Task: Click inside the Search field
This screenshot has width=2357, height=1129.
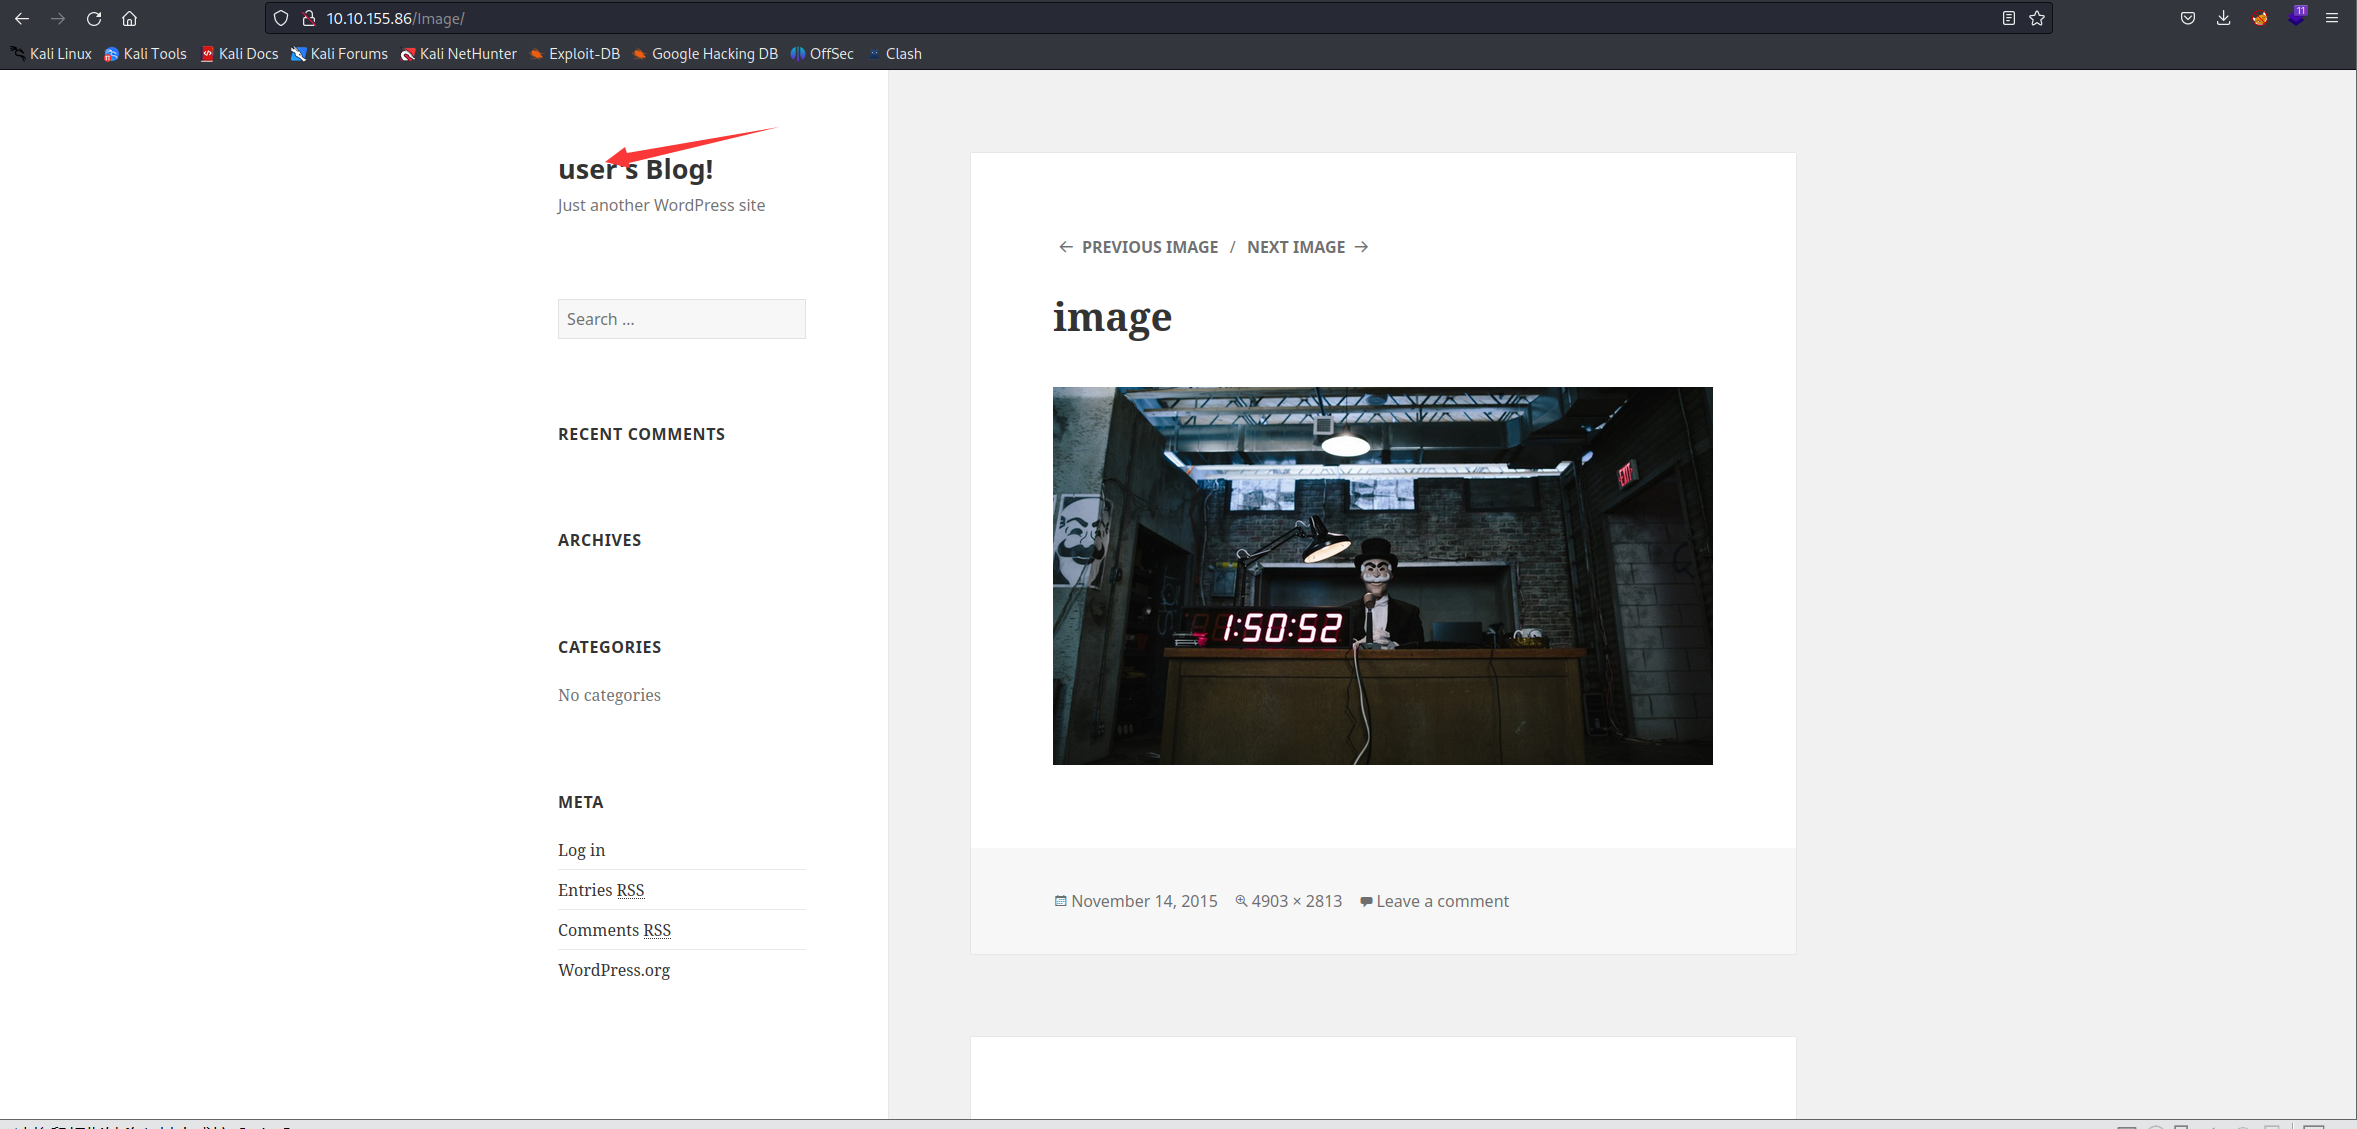Action: point(681,319)
